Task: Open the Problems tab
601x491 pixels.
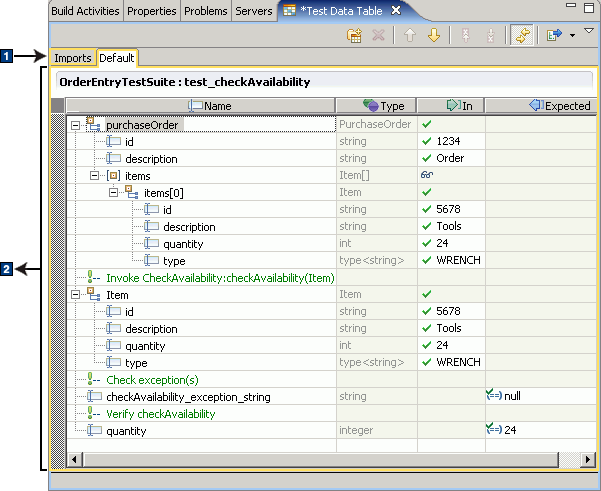Action: 206,11
